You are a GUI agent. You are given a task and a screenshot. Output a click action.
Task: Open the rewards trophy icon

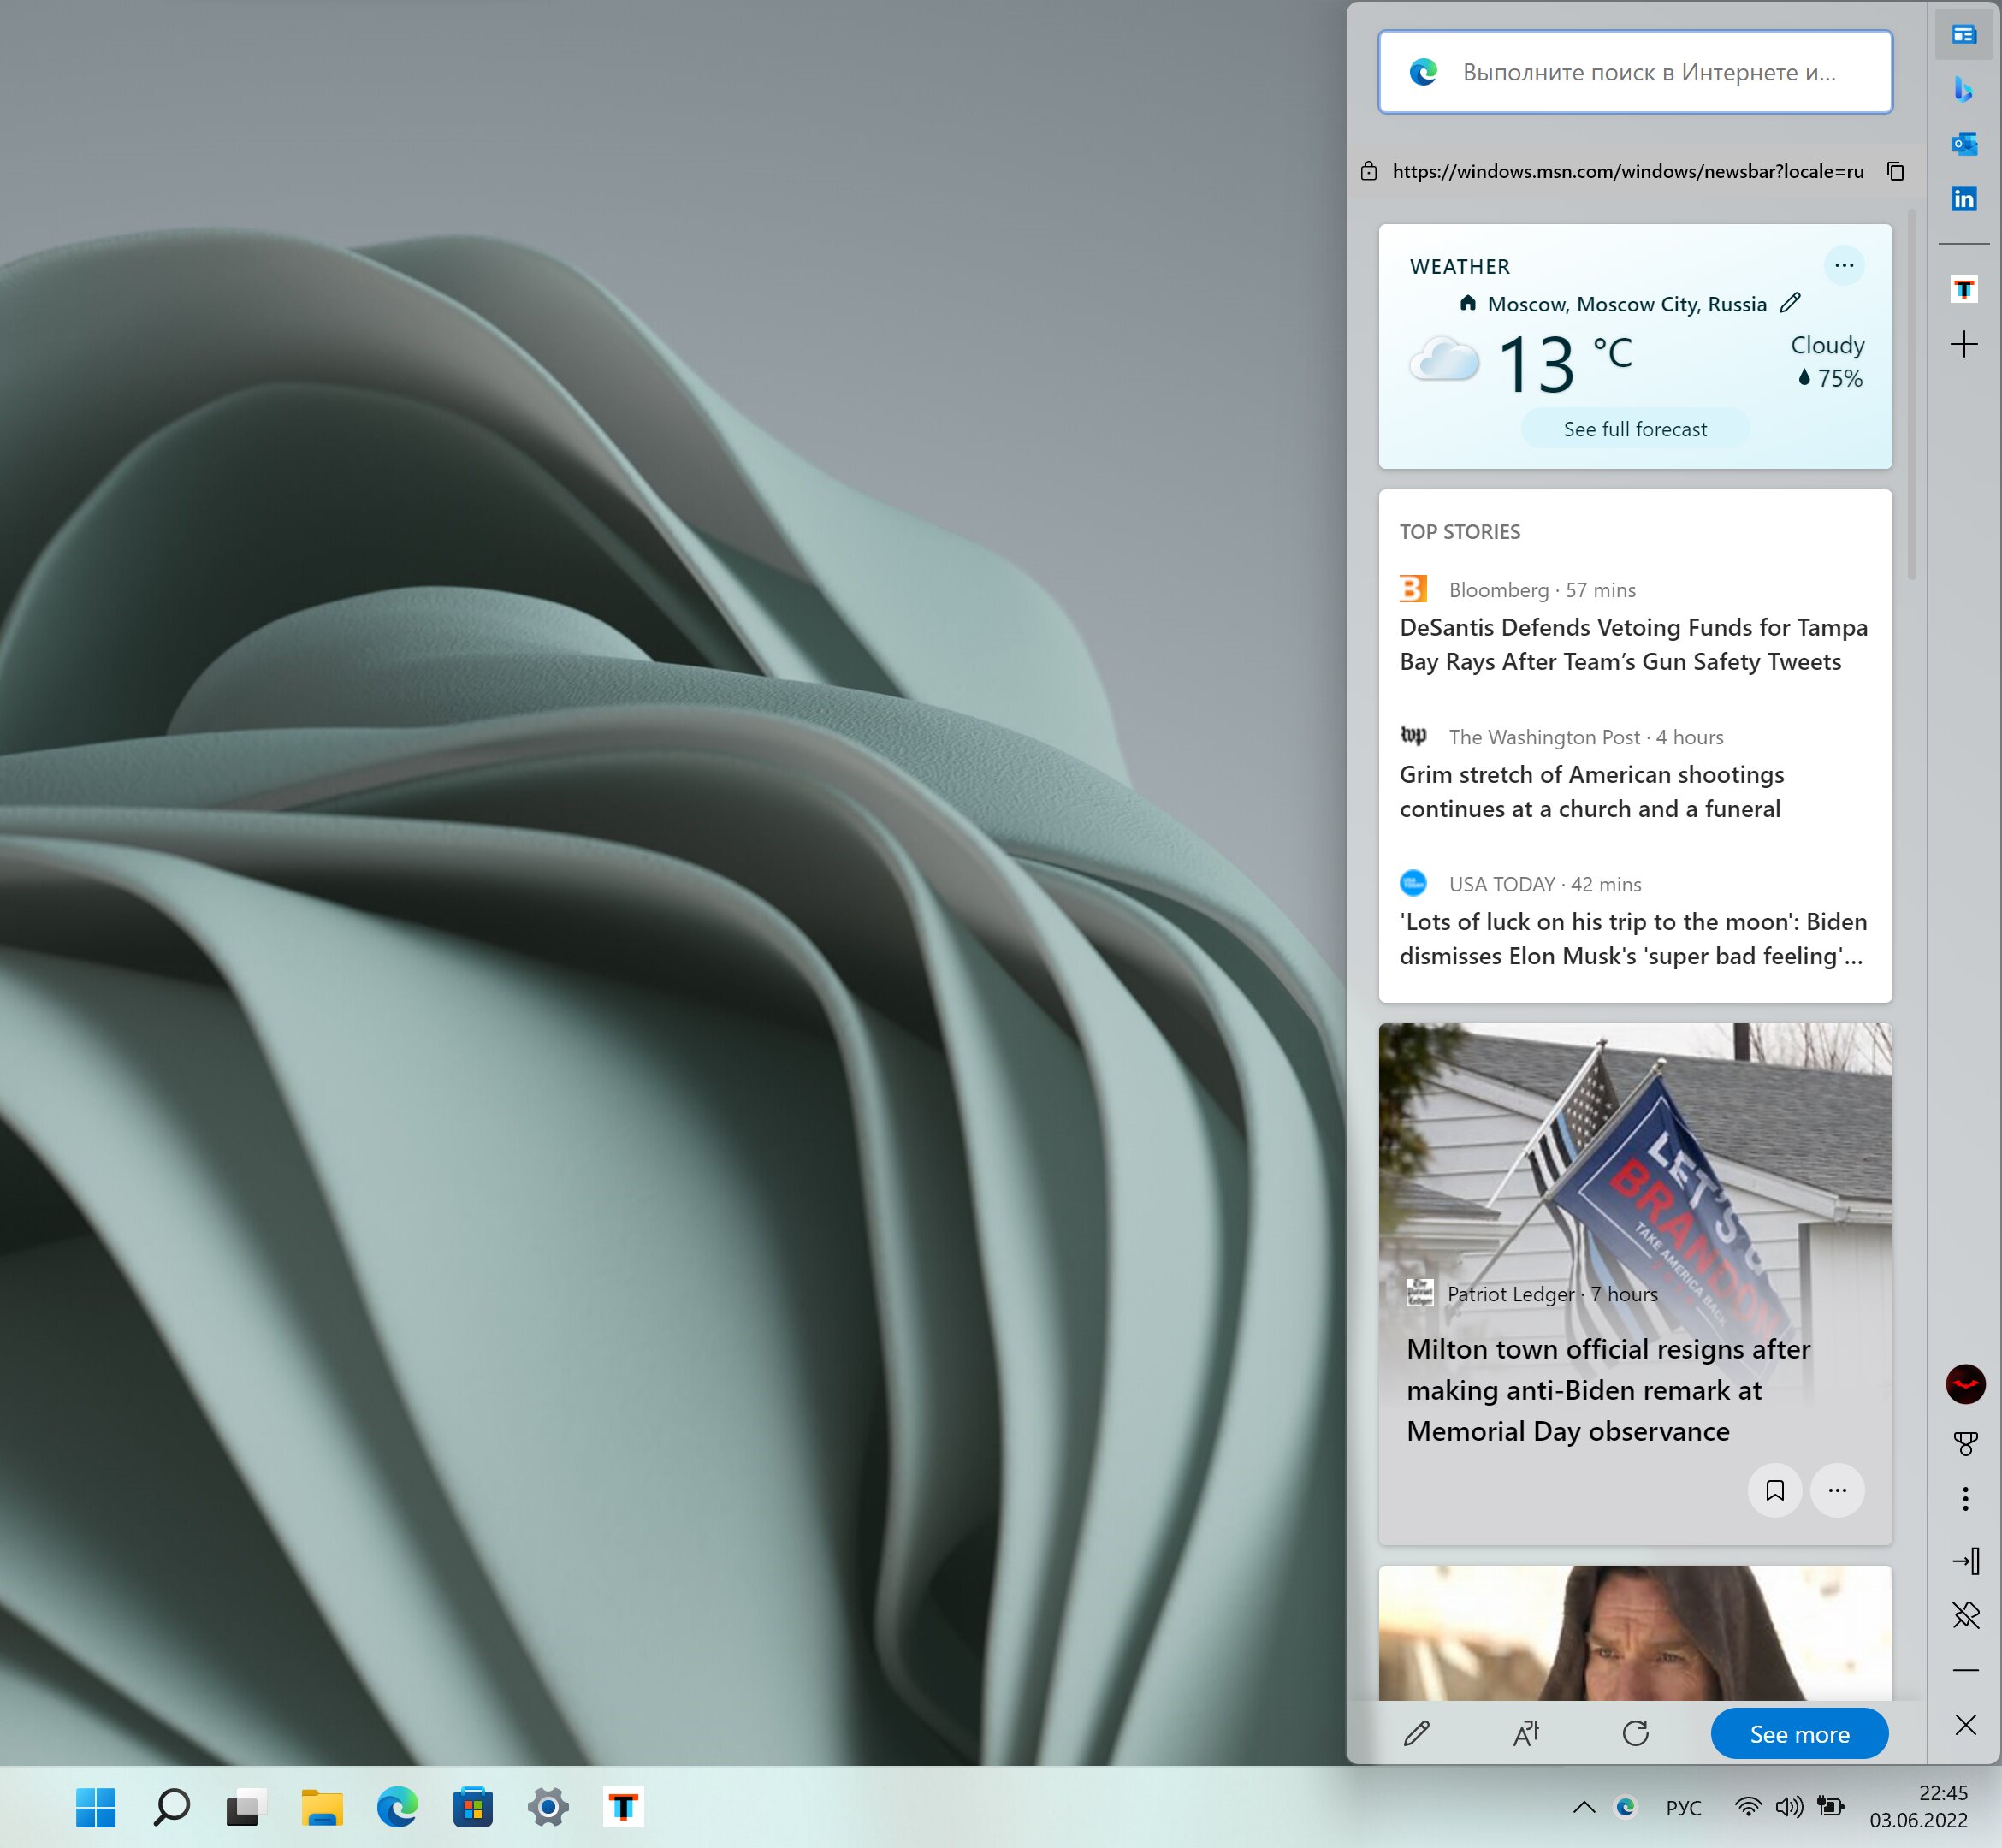(x=1965, y=1443)
